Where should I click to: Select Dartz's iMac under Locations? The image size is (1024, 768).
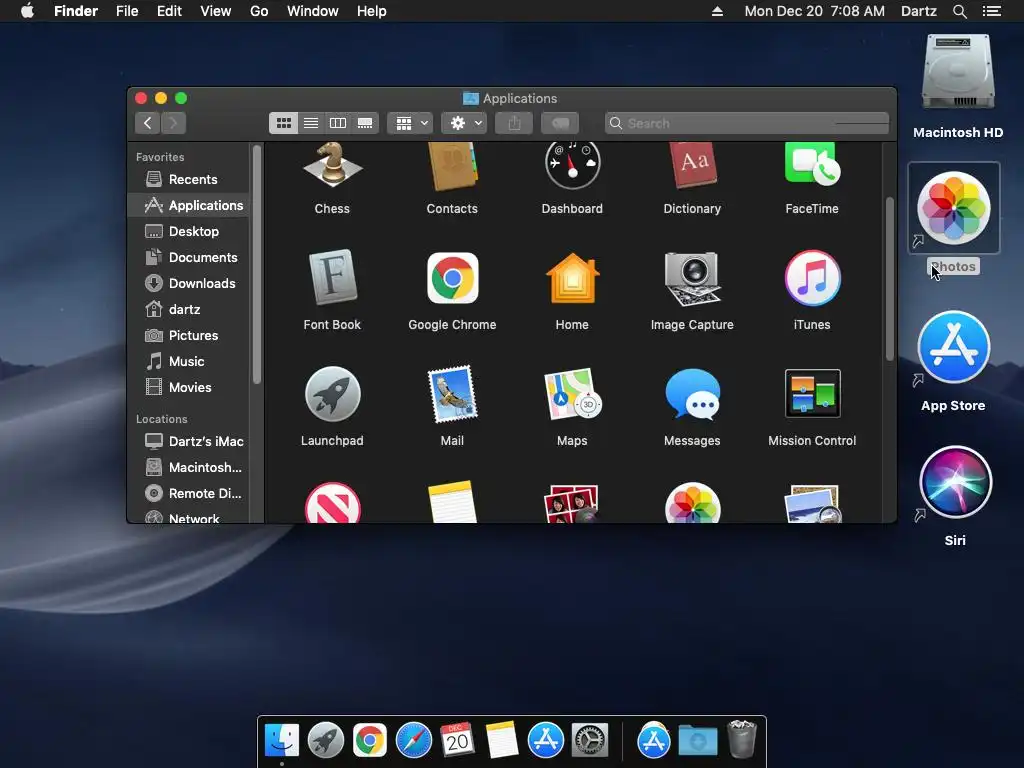188,441
